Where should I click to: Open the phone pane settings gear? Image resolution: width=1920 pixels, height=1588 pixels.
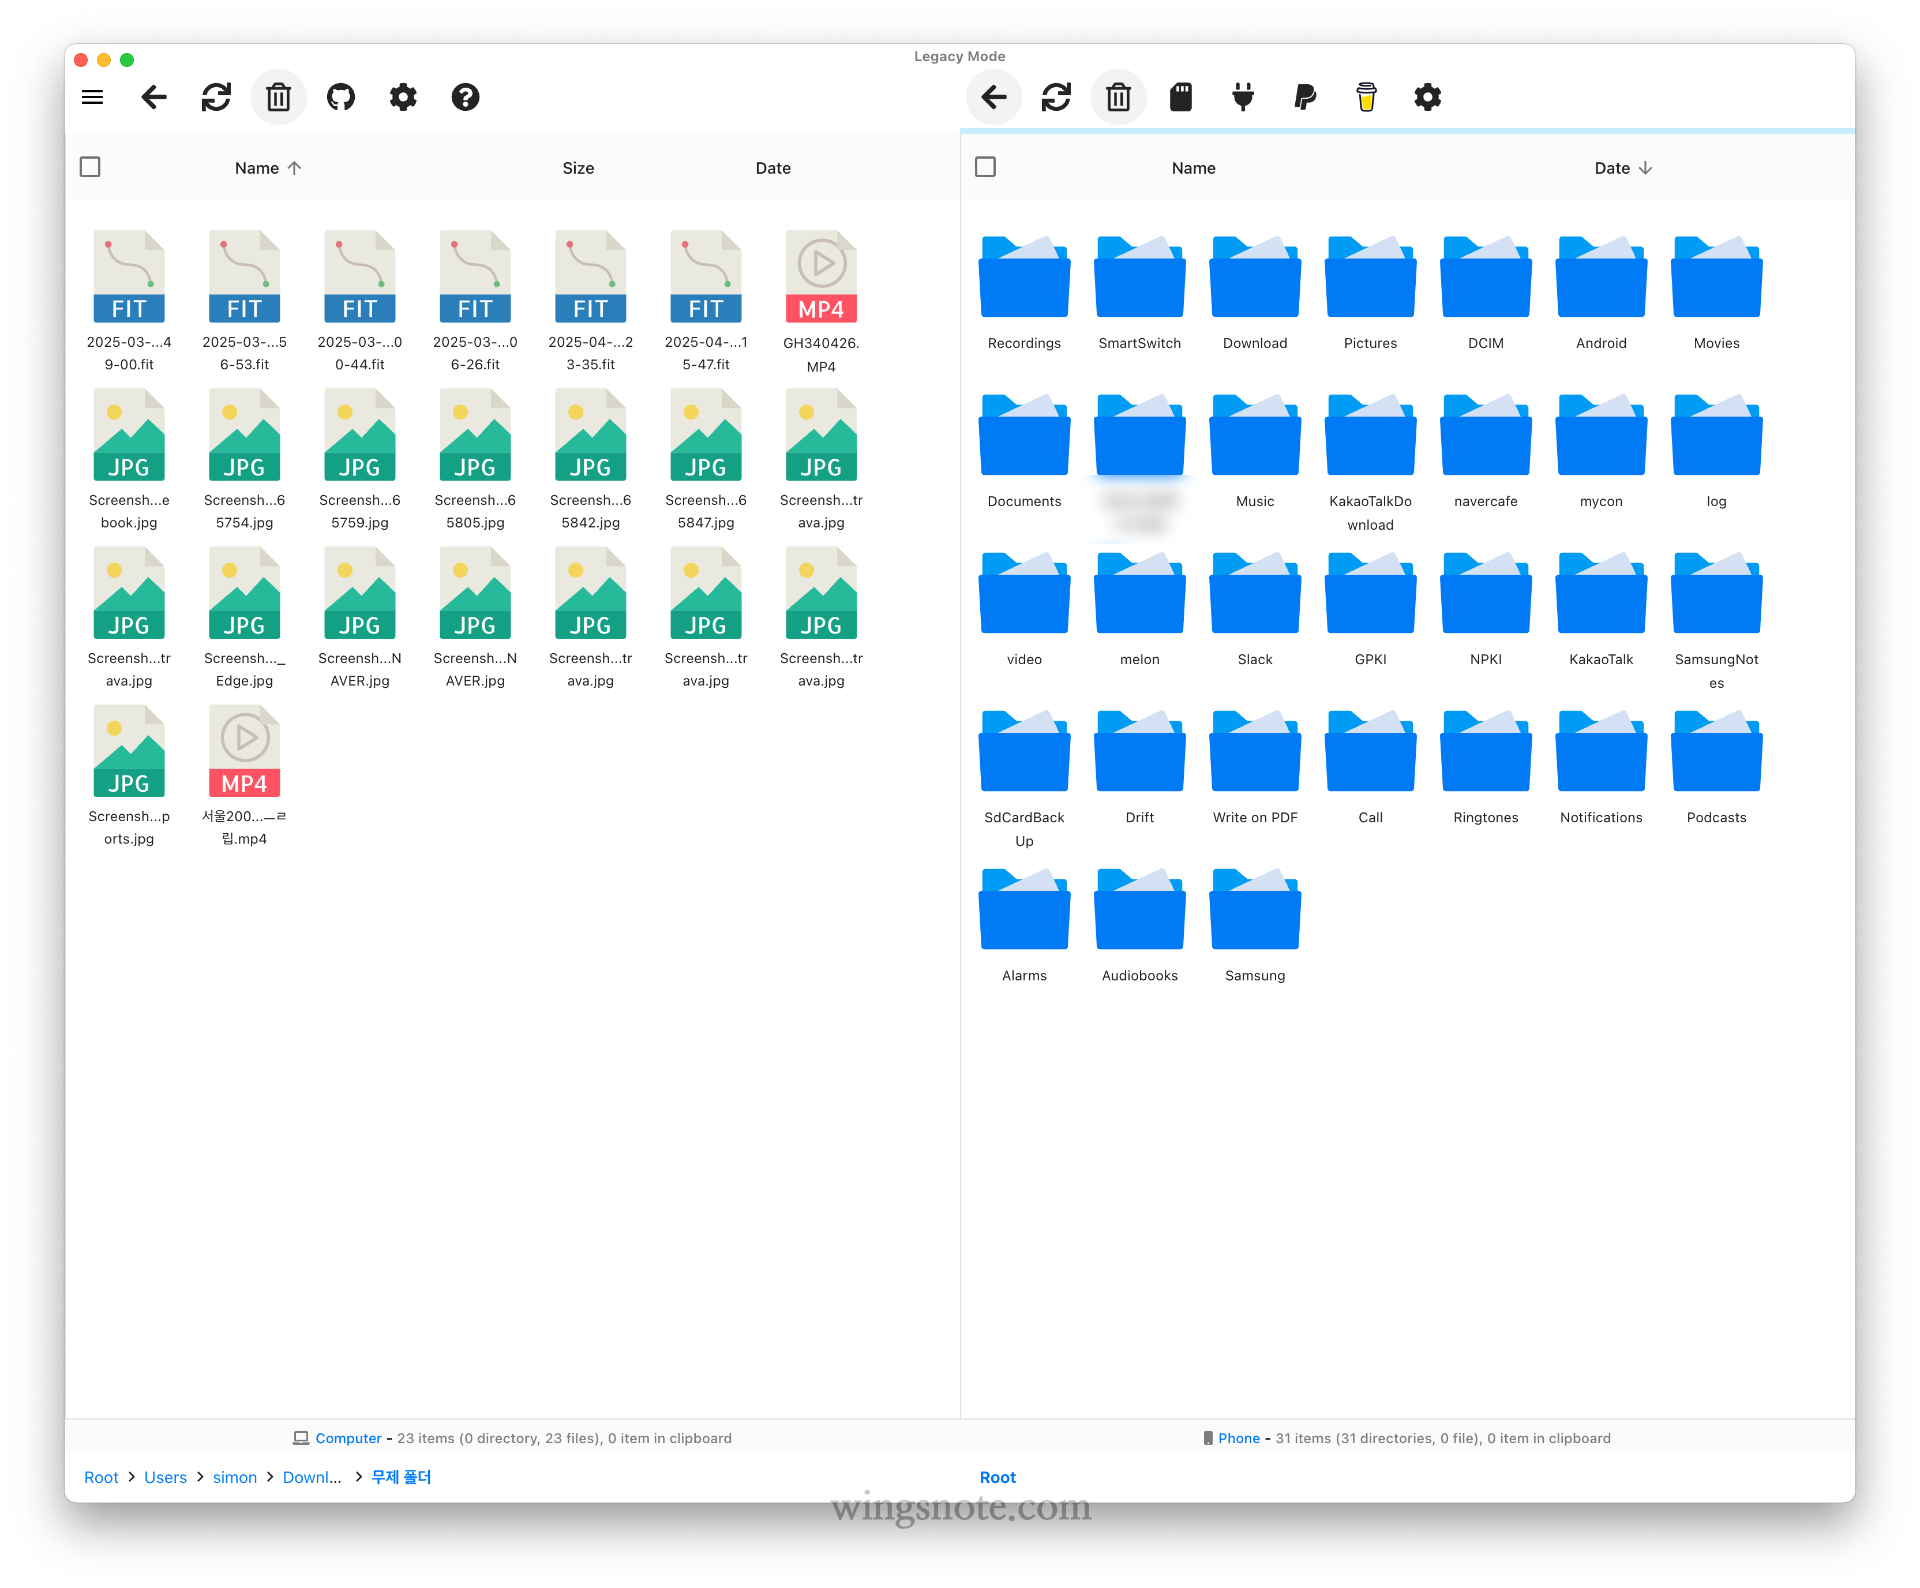pyautogui.click(x=1428, y=97)
